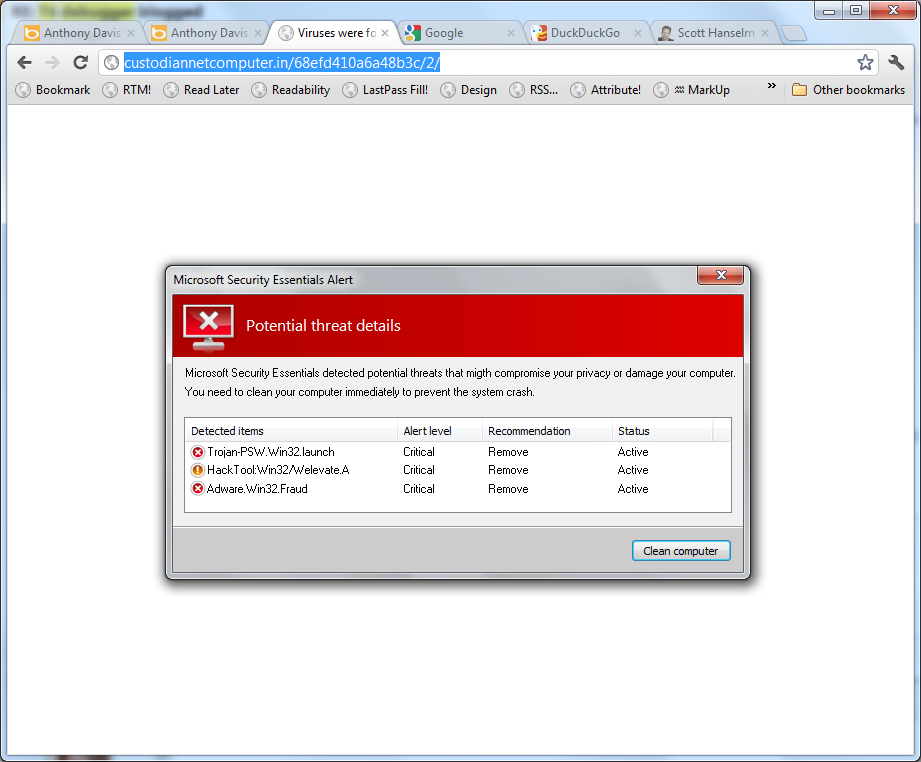Viewport: 921px width, 762px height.
Task: Select the Trojan-PSW.Win32.launch row
Action: pos(458,452)
